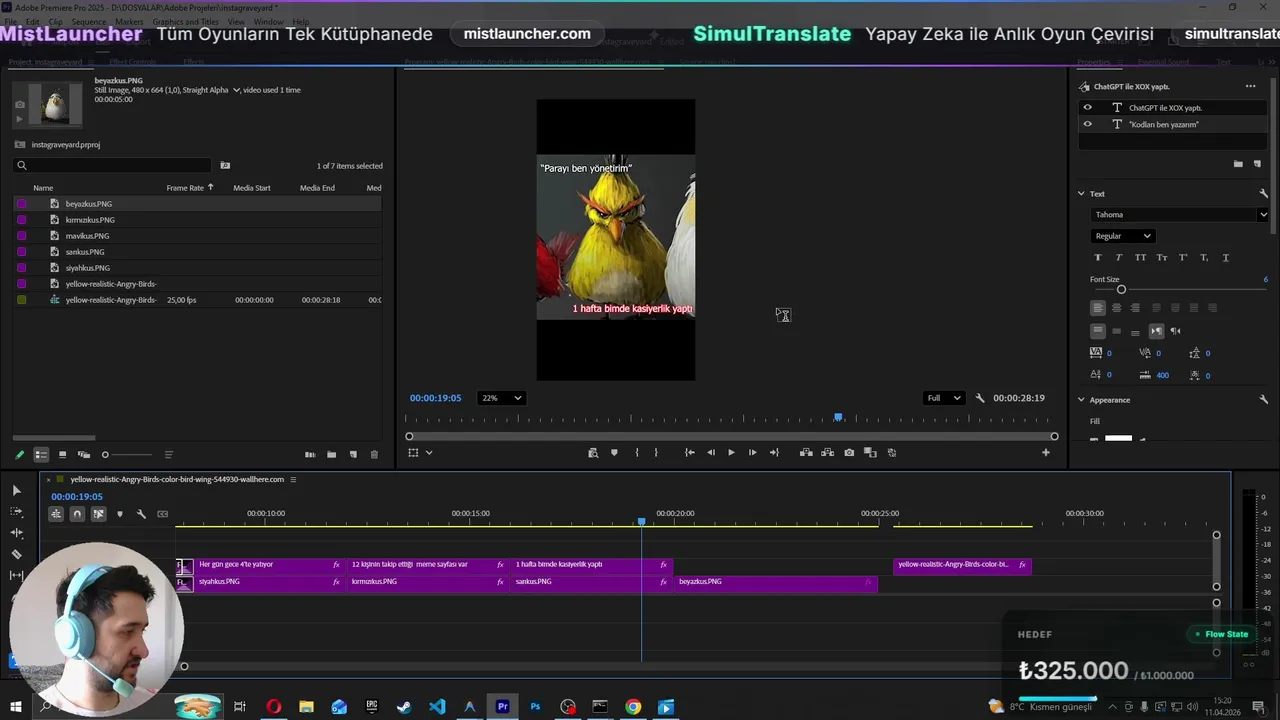Select the Ripple Edit tool
1280x720 pixels.
[16, 532]
